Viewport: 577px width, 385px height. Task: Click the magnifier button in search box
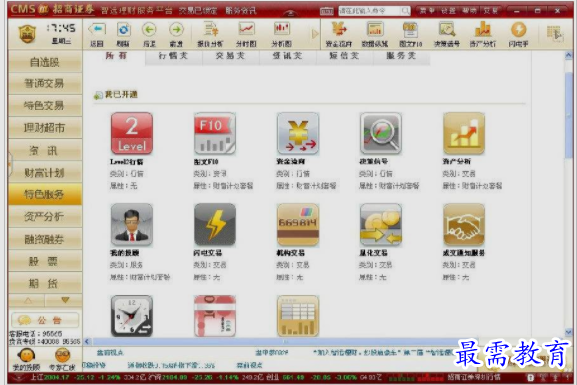click(405, 11)
